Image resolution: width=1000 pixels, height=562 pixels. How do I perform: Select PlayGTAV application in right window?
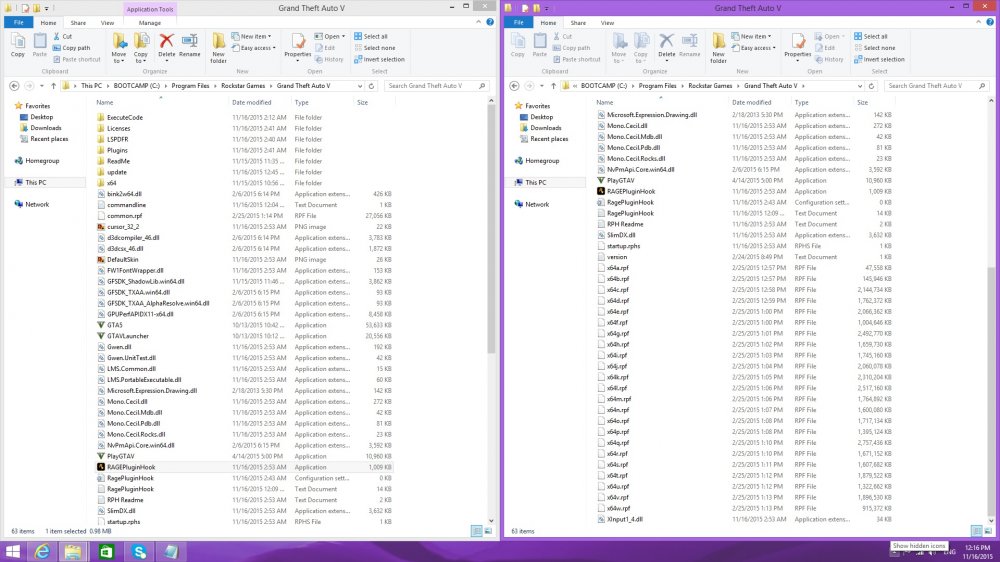tap(621, 181)
